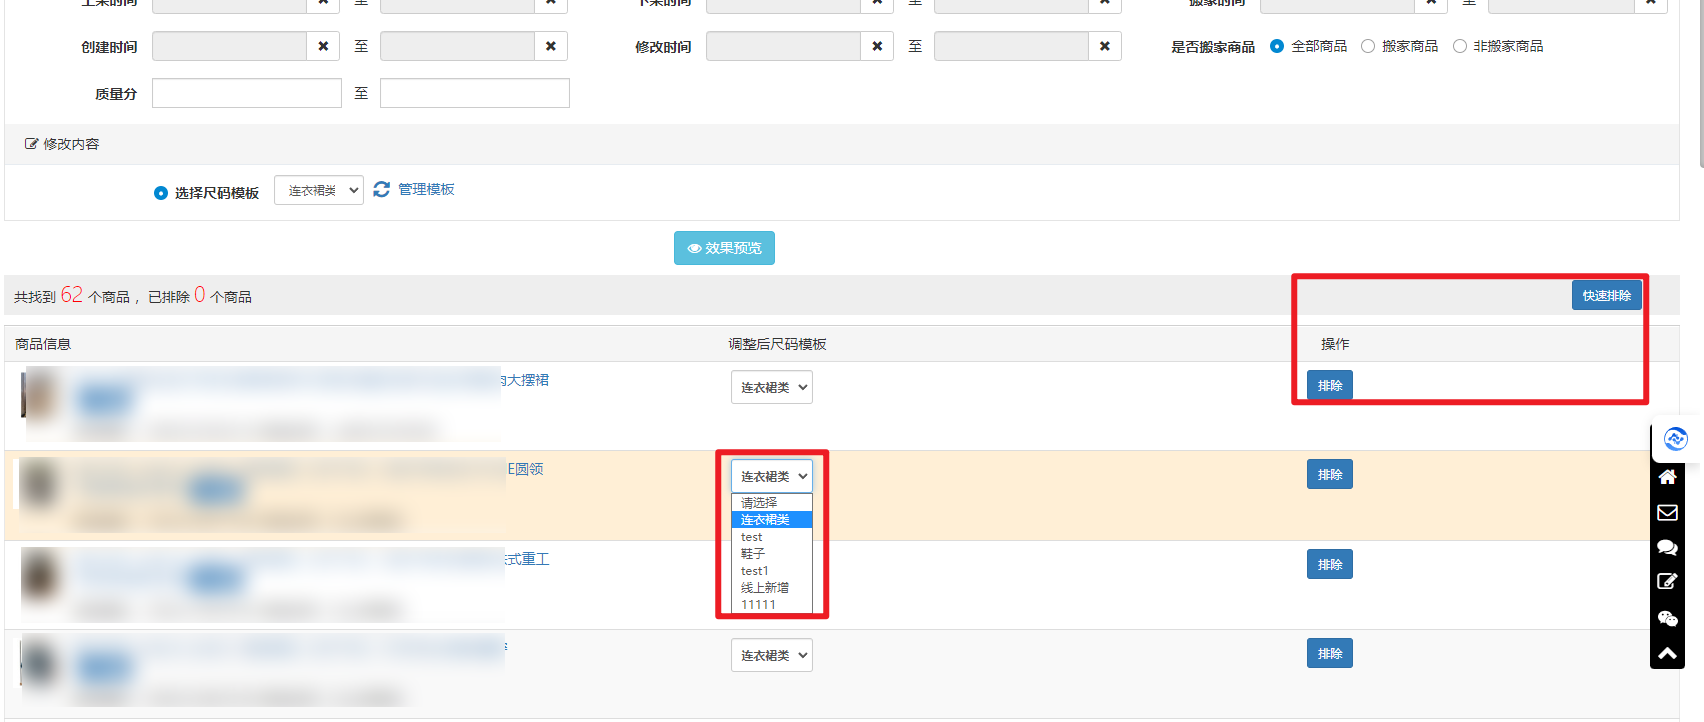Screen dimensions: 1704x722
Task: Open the edit feedback icon in sidebar
Action: [1667, 582]
